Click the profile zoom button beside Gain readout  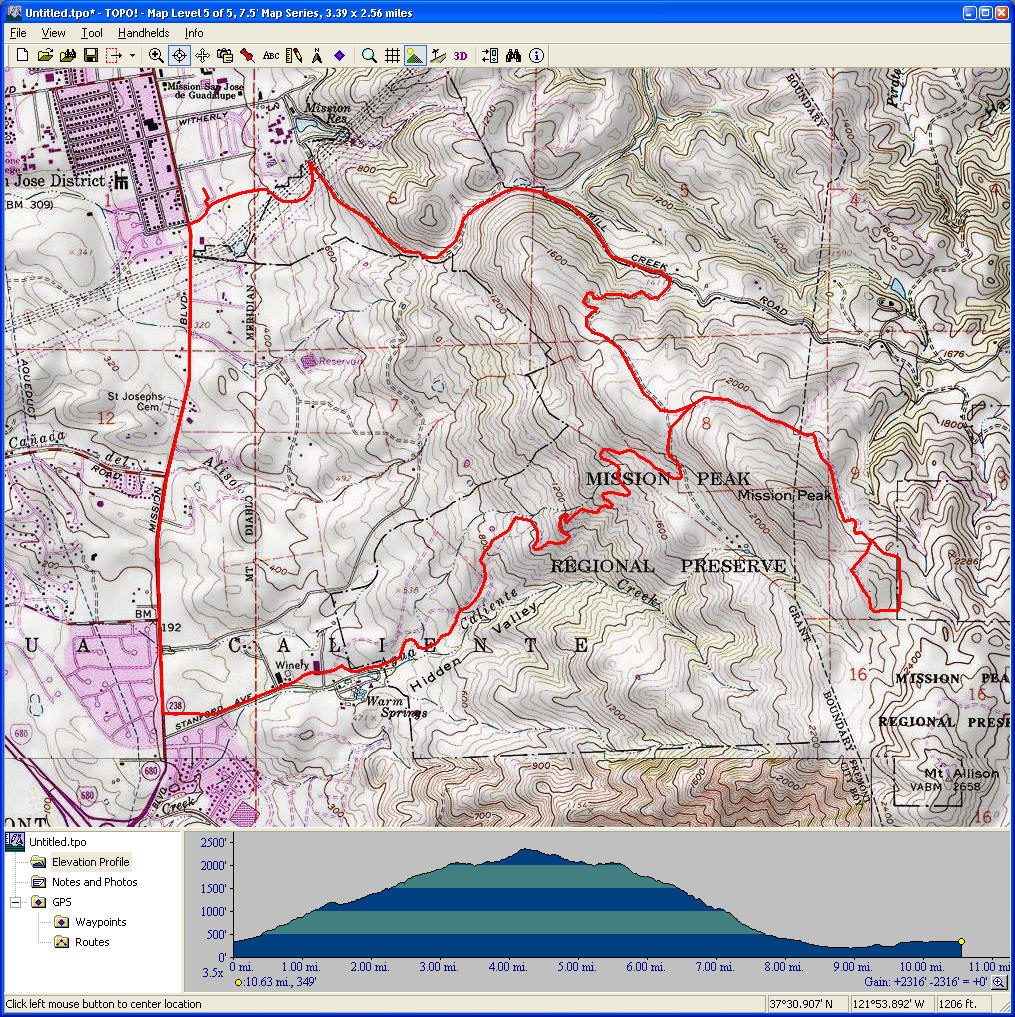(997, 983)
